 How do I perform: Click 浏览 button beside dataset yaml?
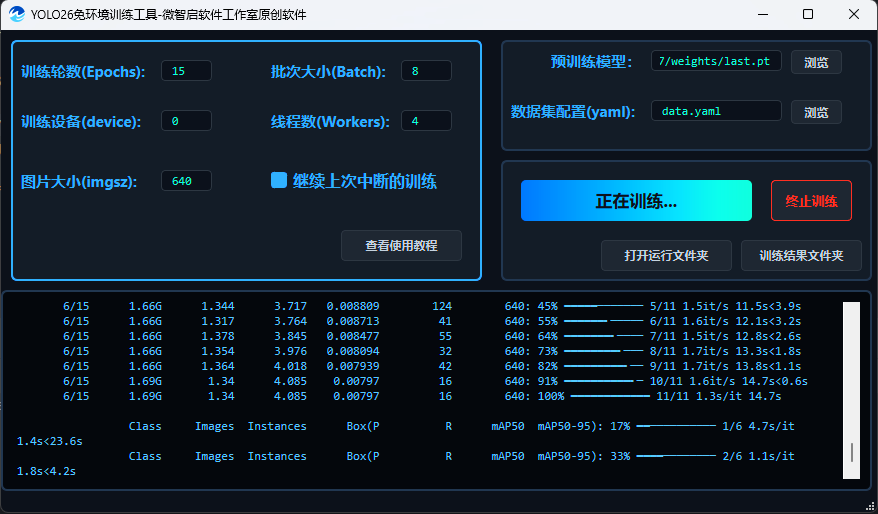tap(816, 112)
